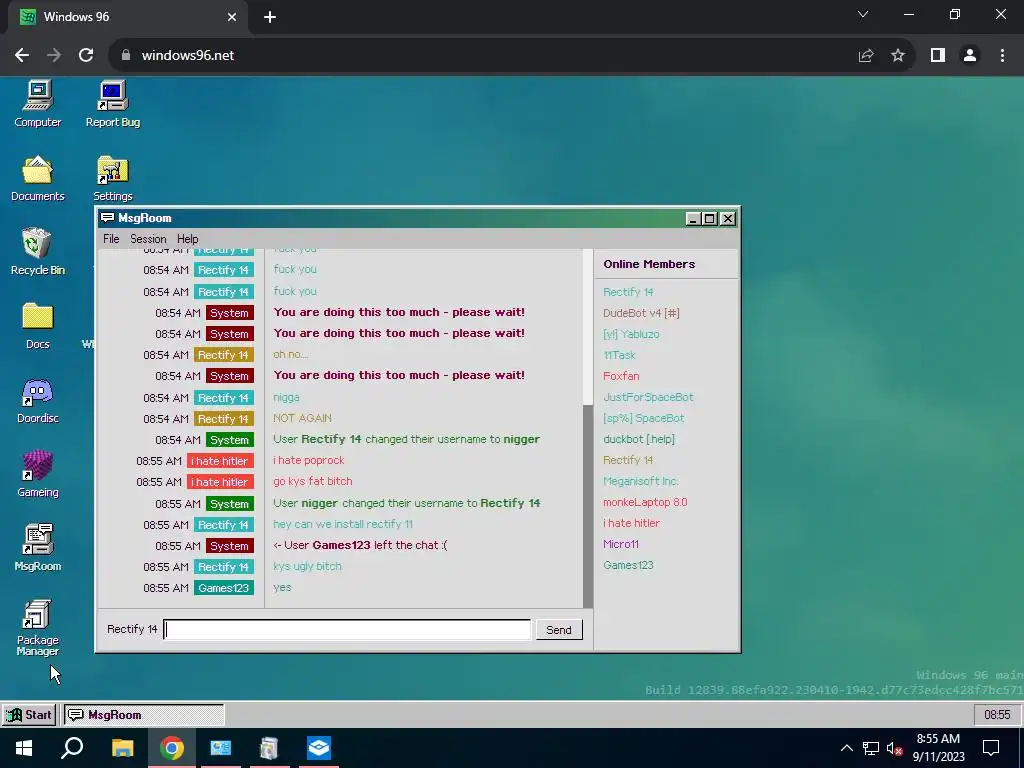Click the Chrome icon in Windows taskbar

[172, 748]
